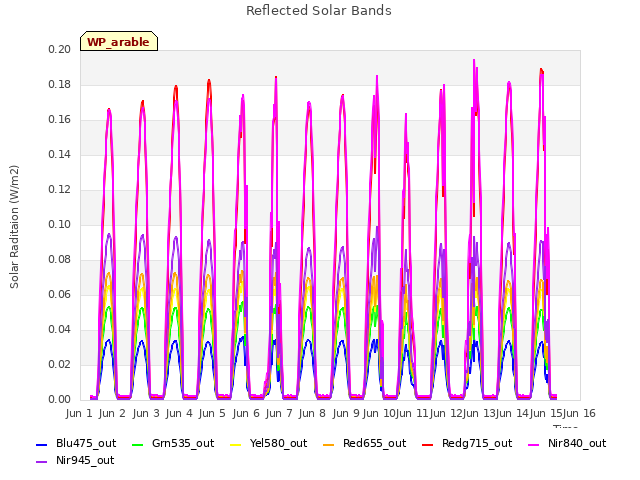The height and width of the screenshot is (480, 640).
Task: Click the Jun 3 x-axis label
Action: click(x=146, y=413)
